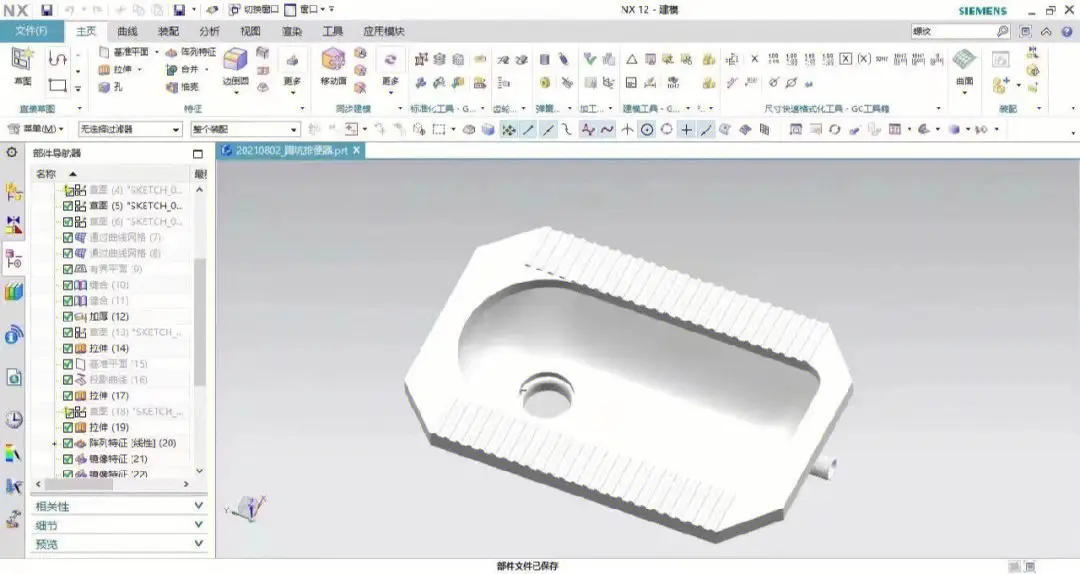Click the 3D squat toilet model in viewport
This screenshot has width=1080, height=574.
(x=629, y=383)
